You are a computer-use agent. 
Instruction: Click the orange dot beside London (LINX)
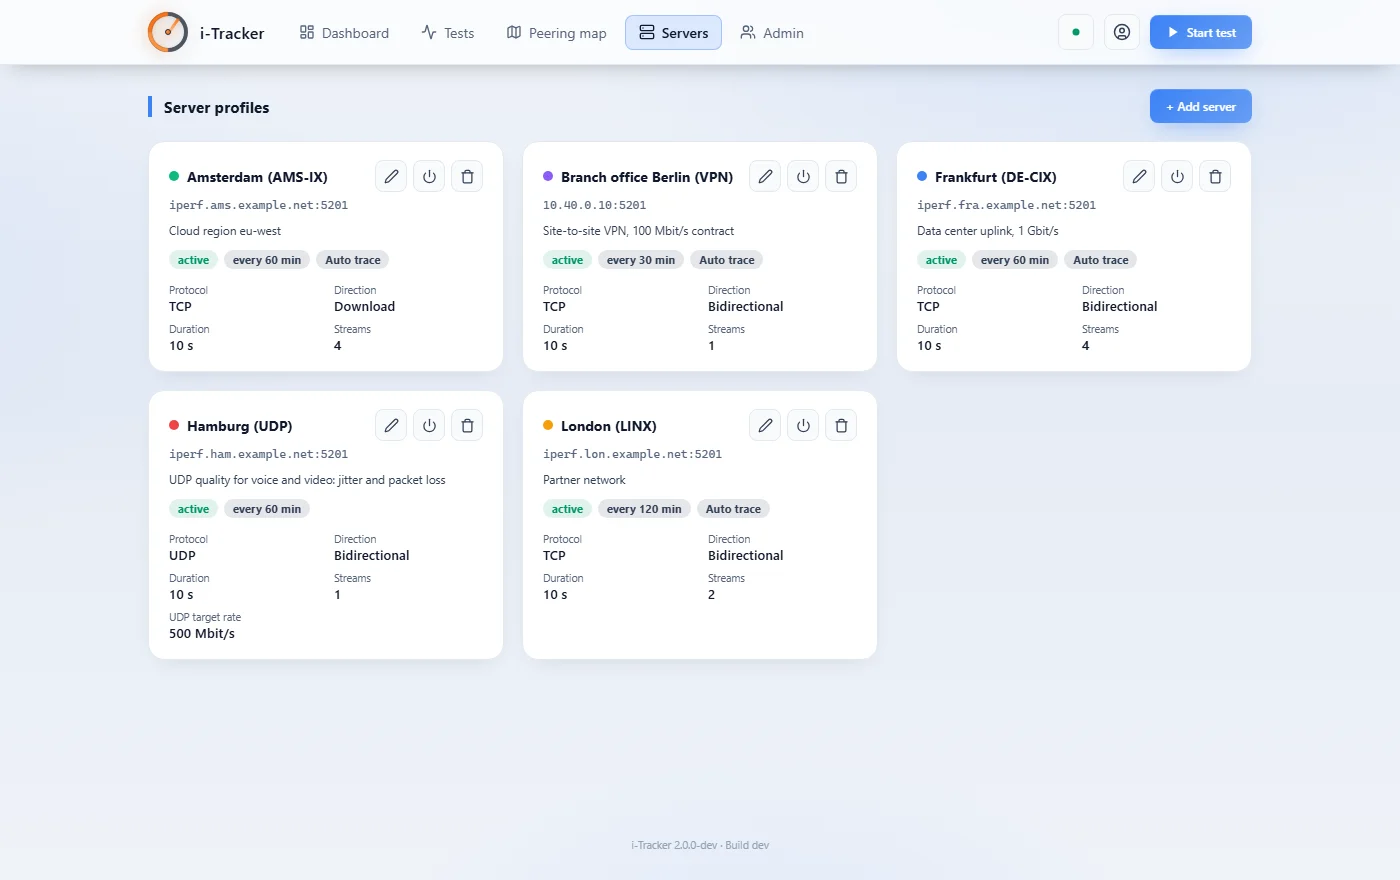click(548, 425)
